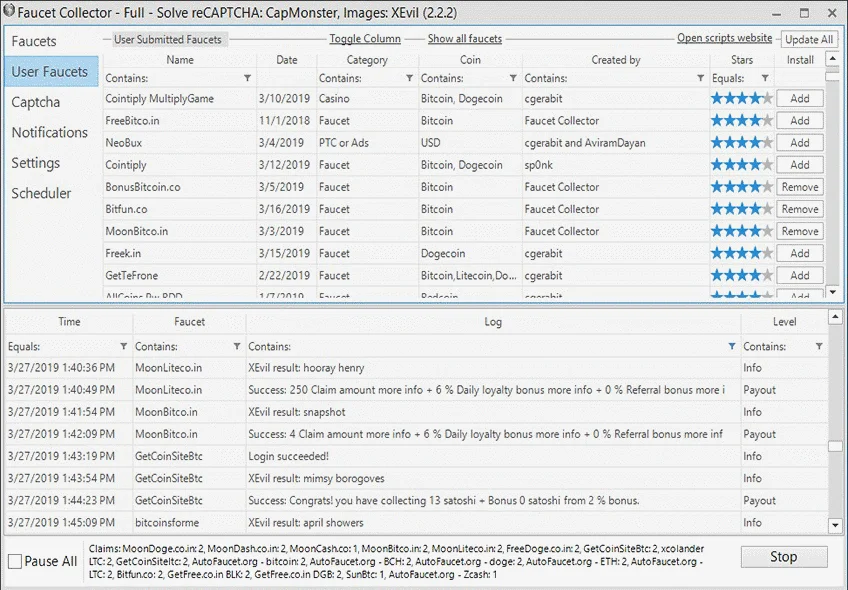Click the star rating of NeoBux
Image resolution: width=848 pixels, height=590 pixels.
point(741,143)
